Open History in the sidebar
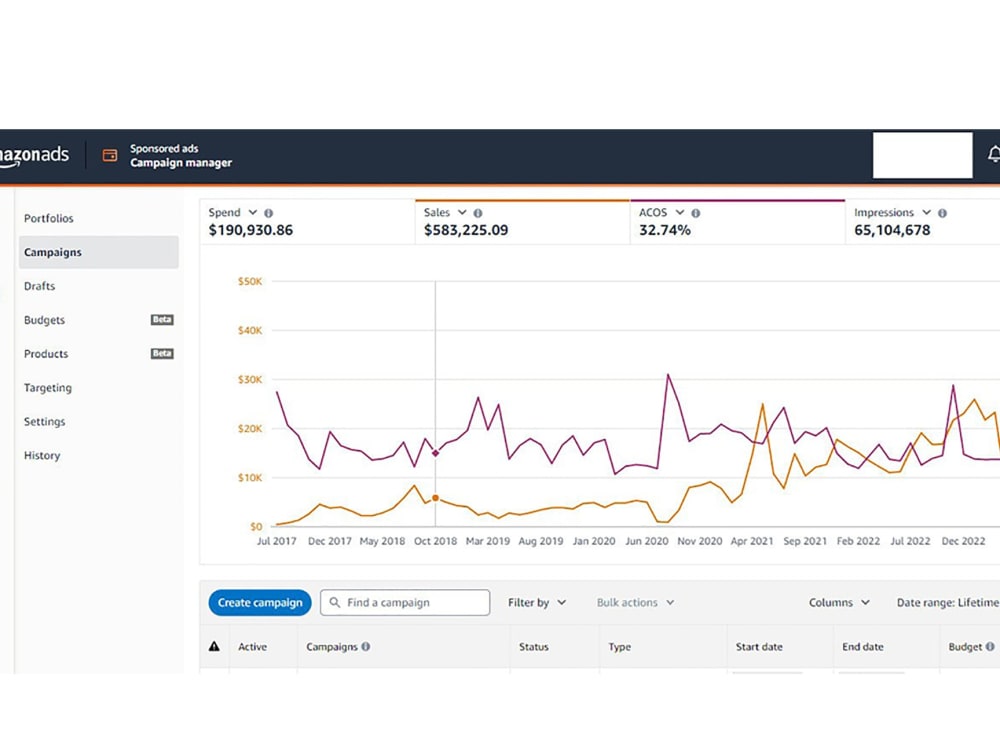This screenshot has width=1000, height=750. 42,455
